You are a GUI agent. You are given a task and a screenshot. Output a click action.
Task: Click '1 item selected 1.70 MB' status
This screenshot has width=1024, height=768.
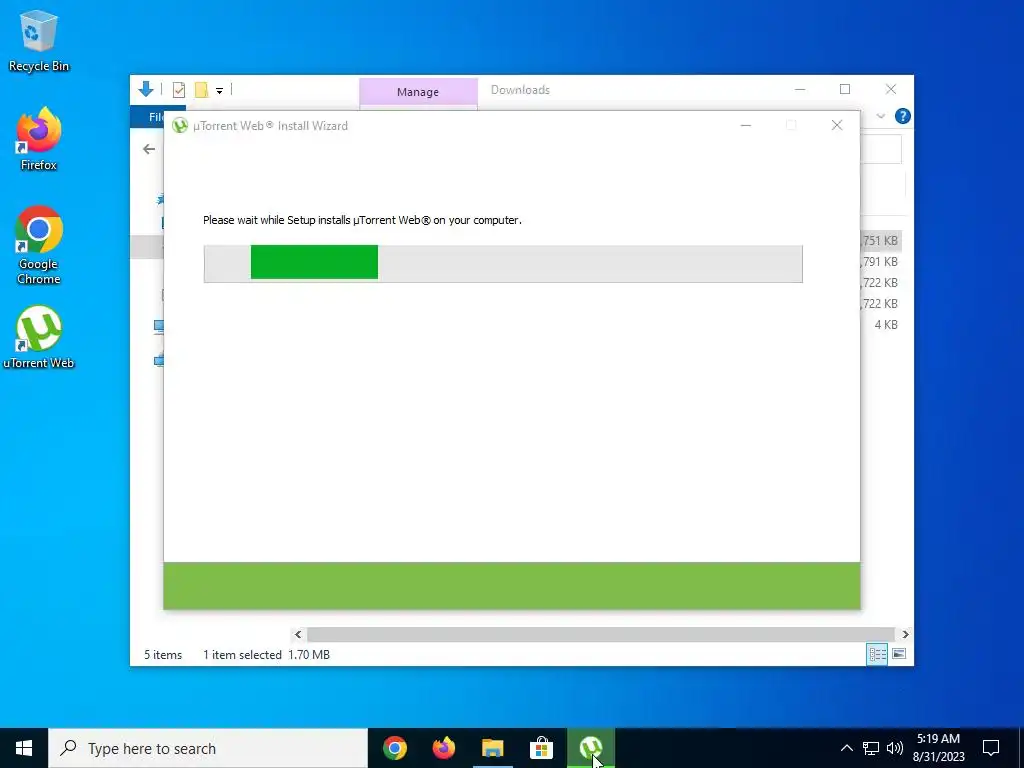(266, 654)
